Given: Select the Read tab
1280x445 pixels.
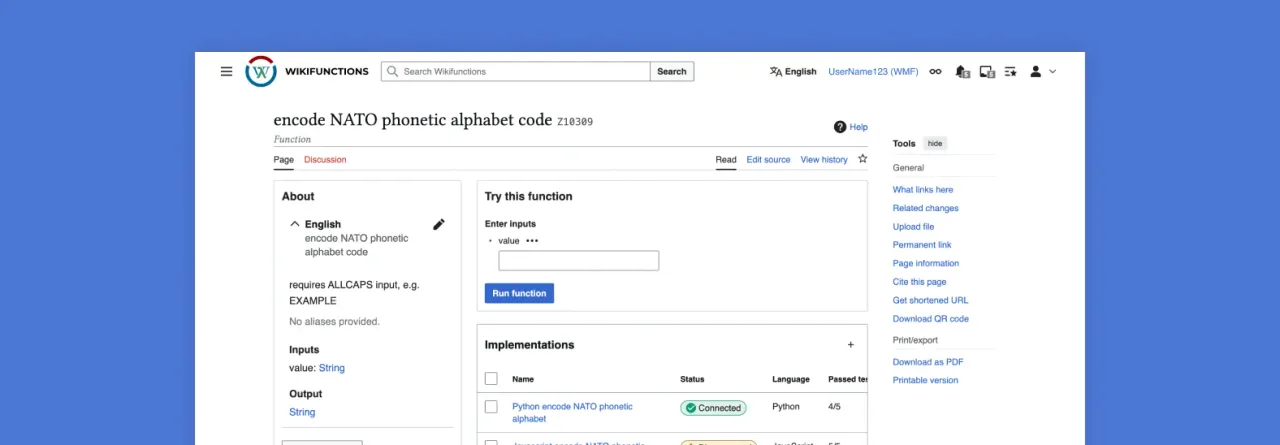Looking at the screenshot, I should 726,160.
